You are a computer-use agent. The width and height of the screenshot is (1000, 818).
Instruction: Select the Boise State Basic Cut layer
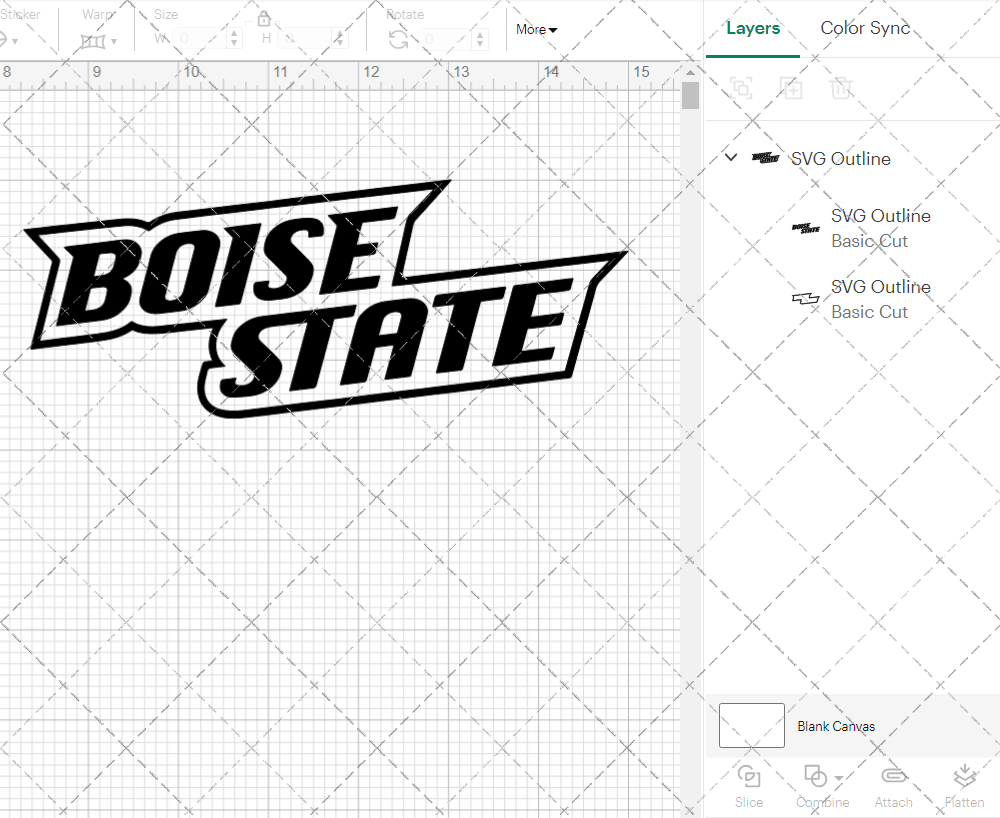point(880,228)
